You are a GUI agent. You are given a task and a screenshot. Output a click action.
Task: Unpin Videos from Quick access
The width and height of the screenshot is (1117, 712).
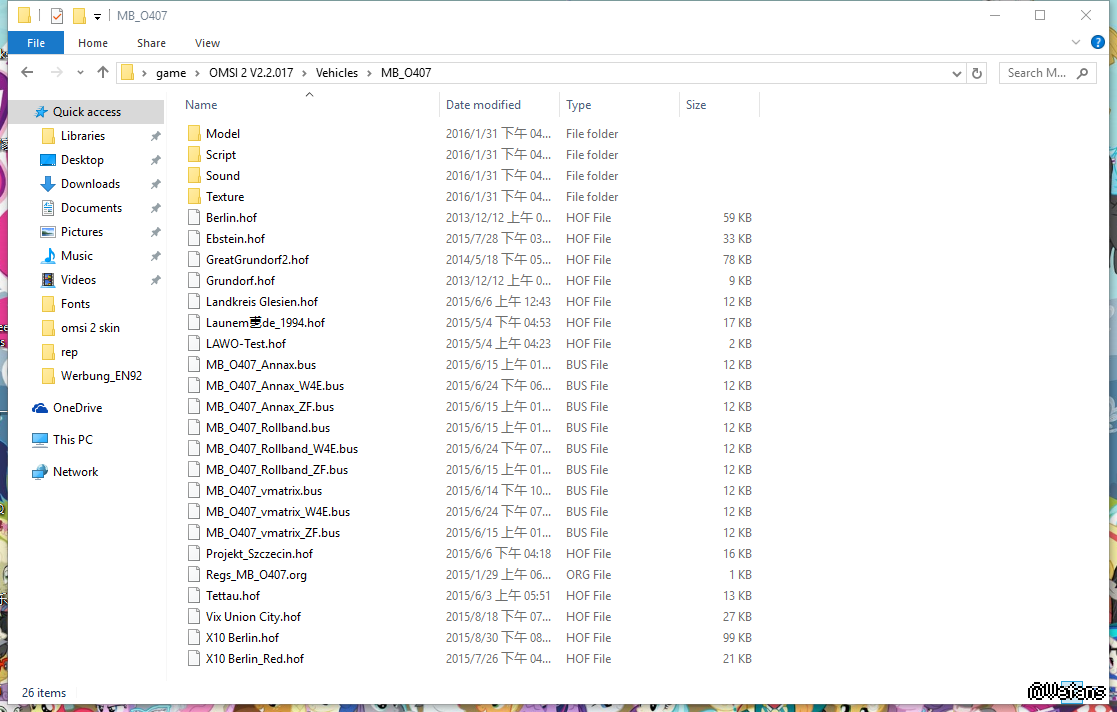[x=155, y=280]
